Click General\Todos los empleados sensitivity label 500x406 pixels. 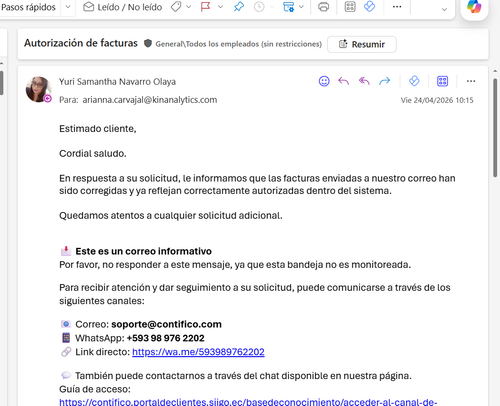tap(239, 44)
